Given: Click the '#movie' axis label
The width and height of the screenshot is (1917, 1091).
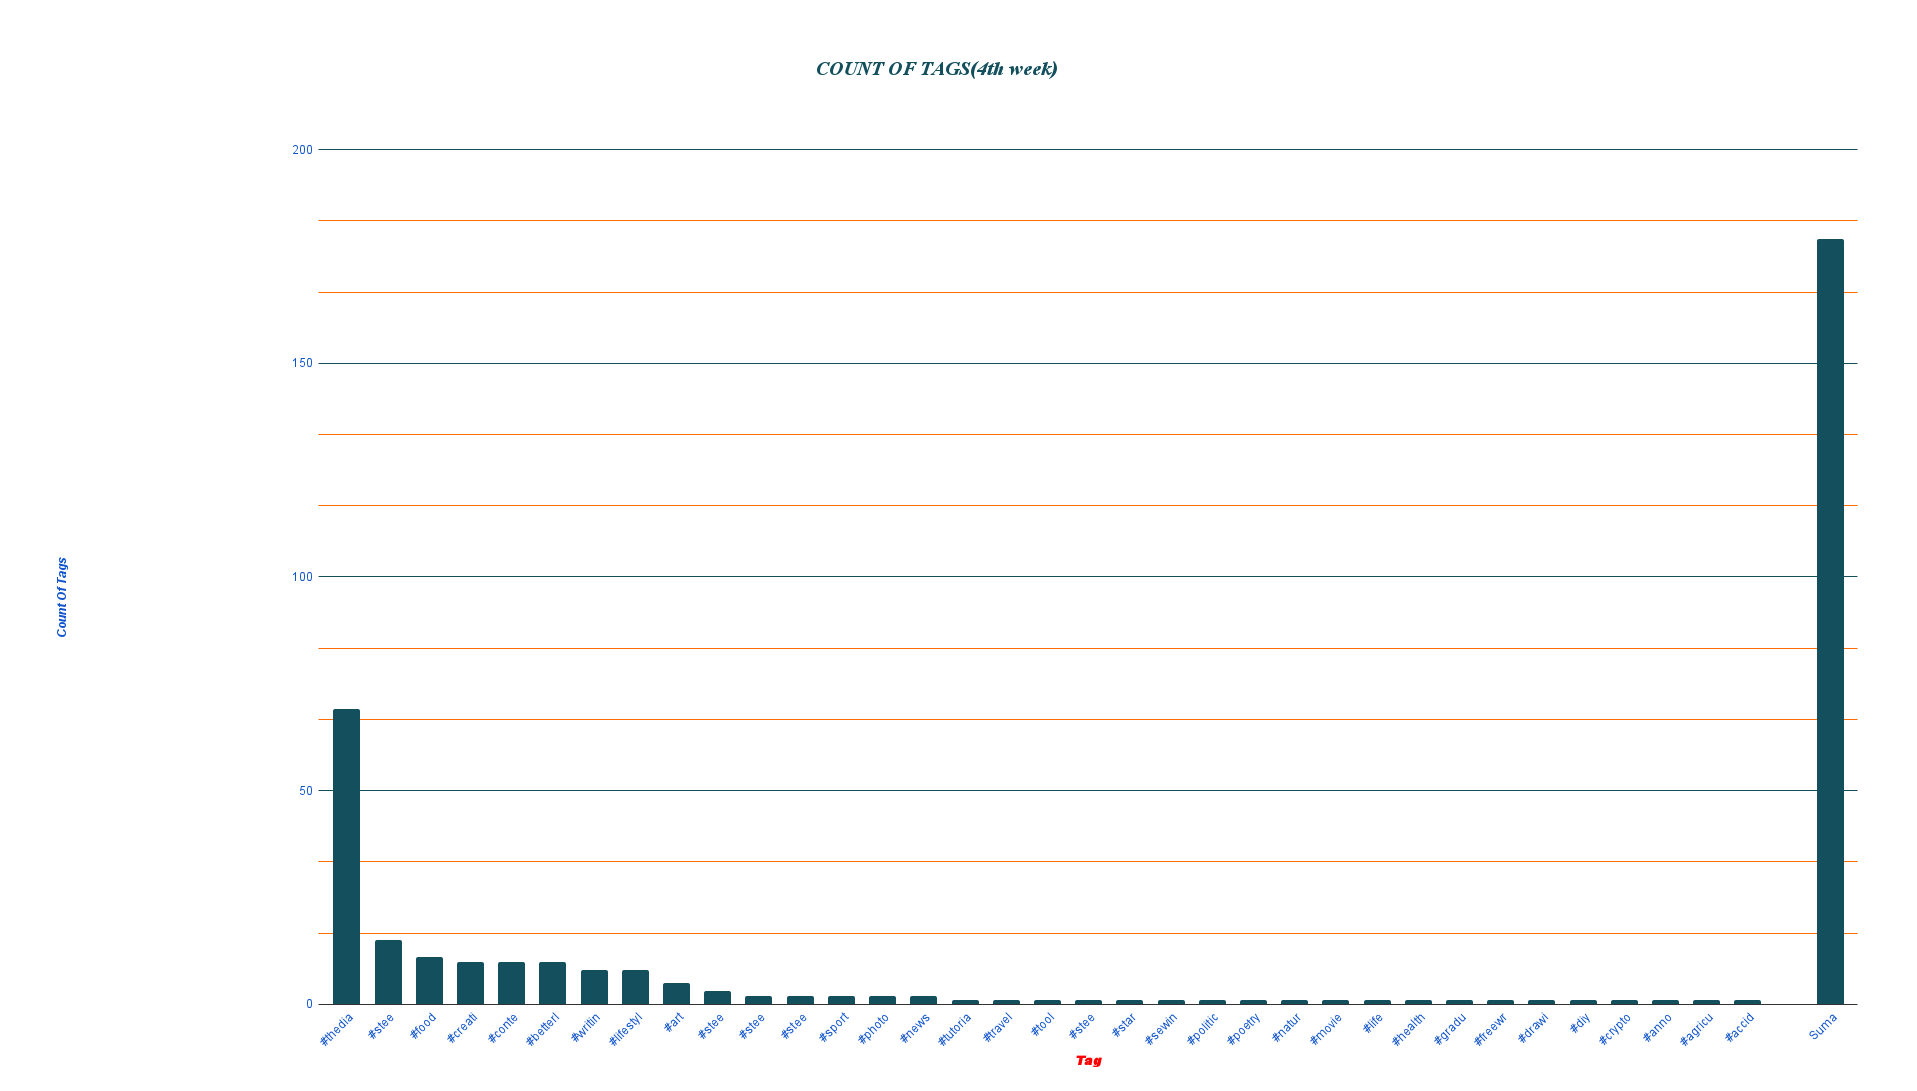Looking at the screenshot, I should [1326, 1029].
